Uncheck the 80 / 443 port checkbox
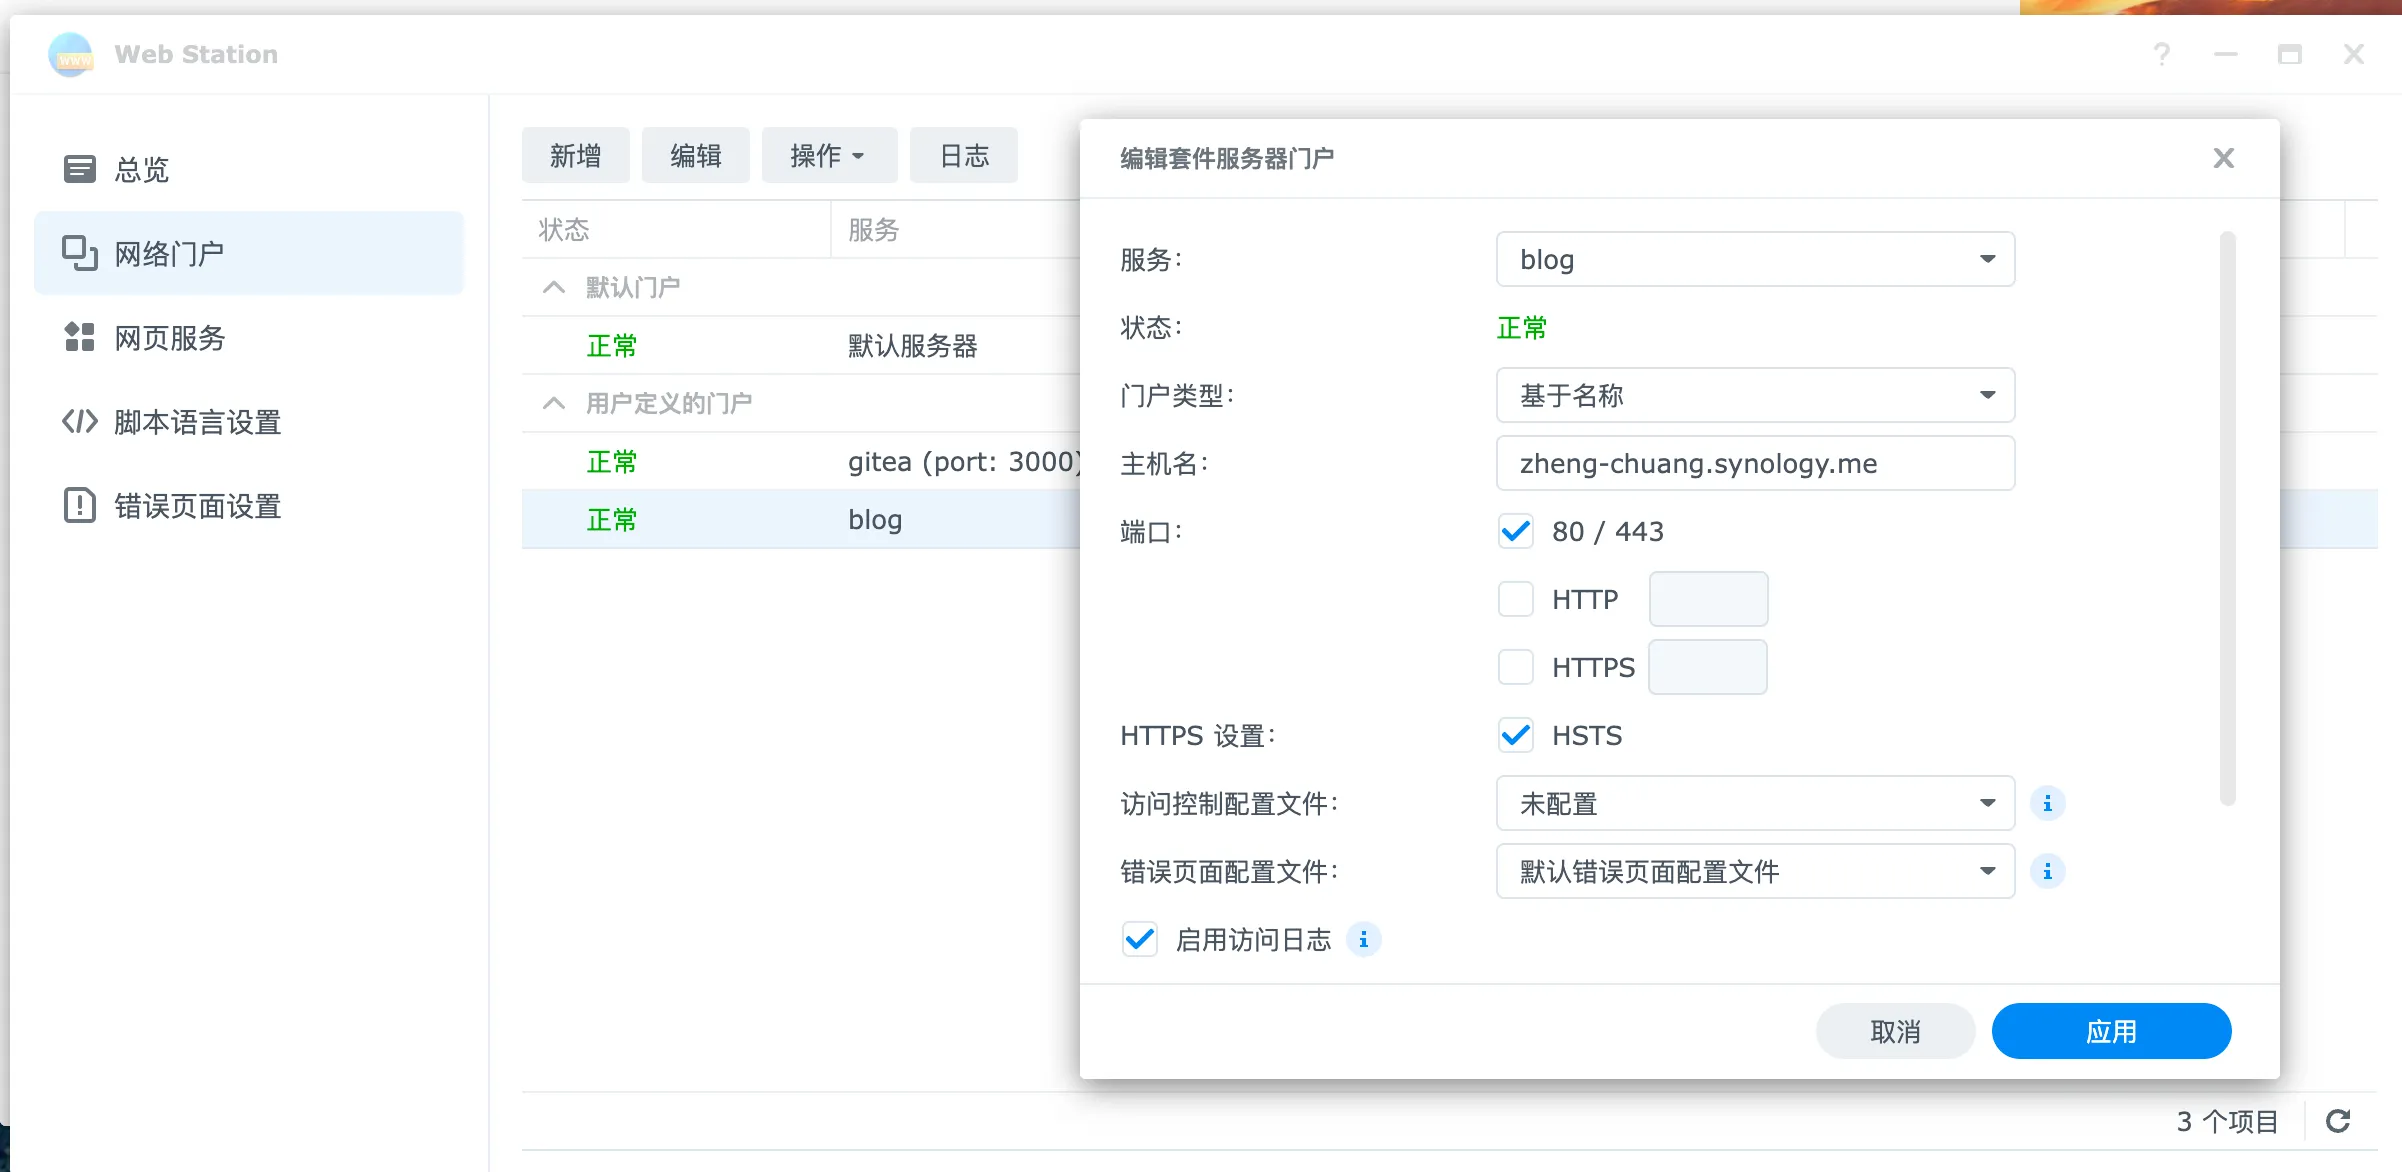This screenshot has height=1172, width=2402. coord(1515,531)
